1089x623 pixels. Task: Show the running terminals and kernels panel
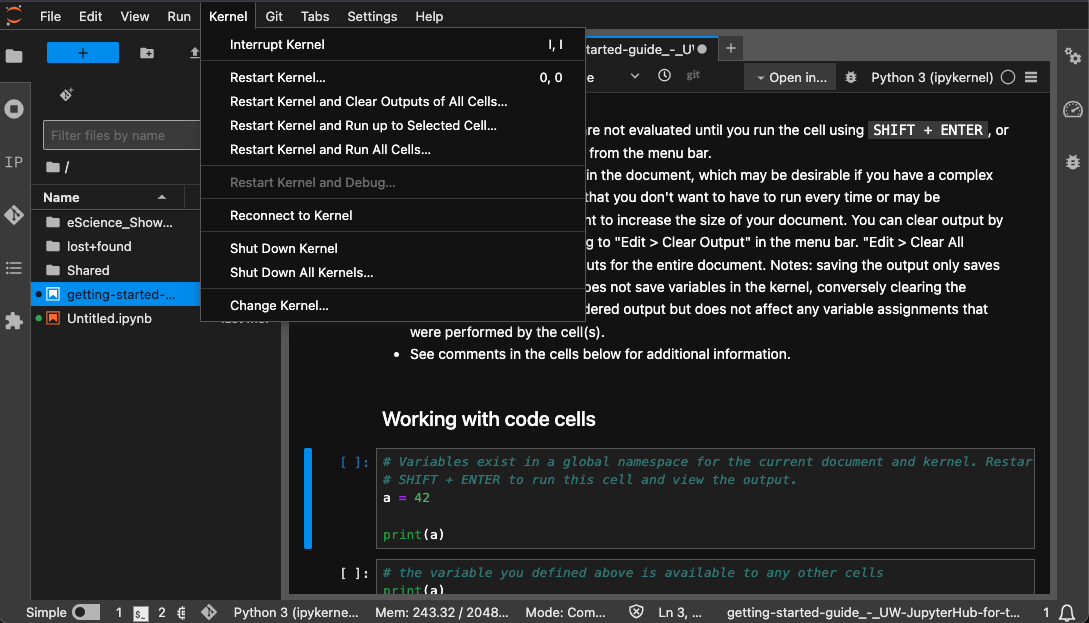[14, 110]
